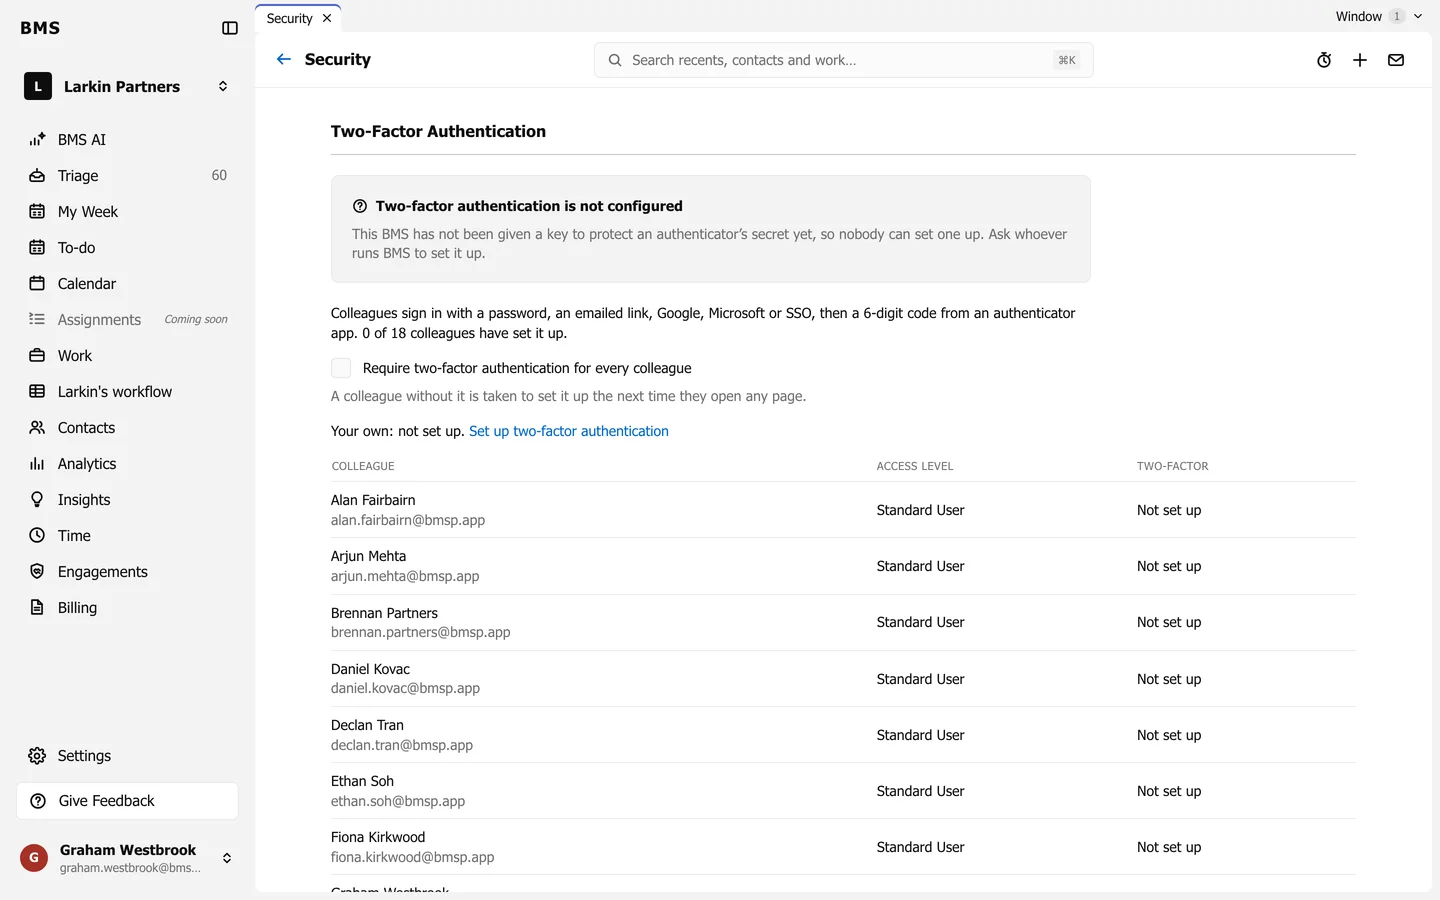
Task: Click the plus icon to create new
Action: coord(1360,60)
